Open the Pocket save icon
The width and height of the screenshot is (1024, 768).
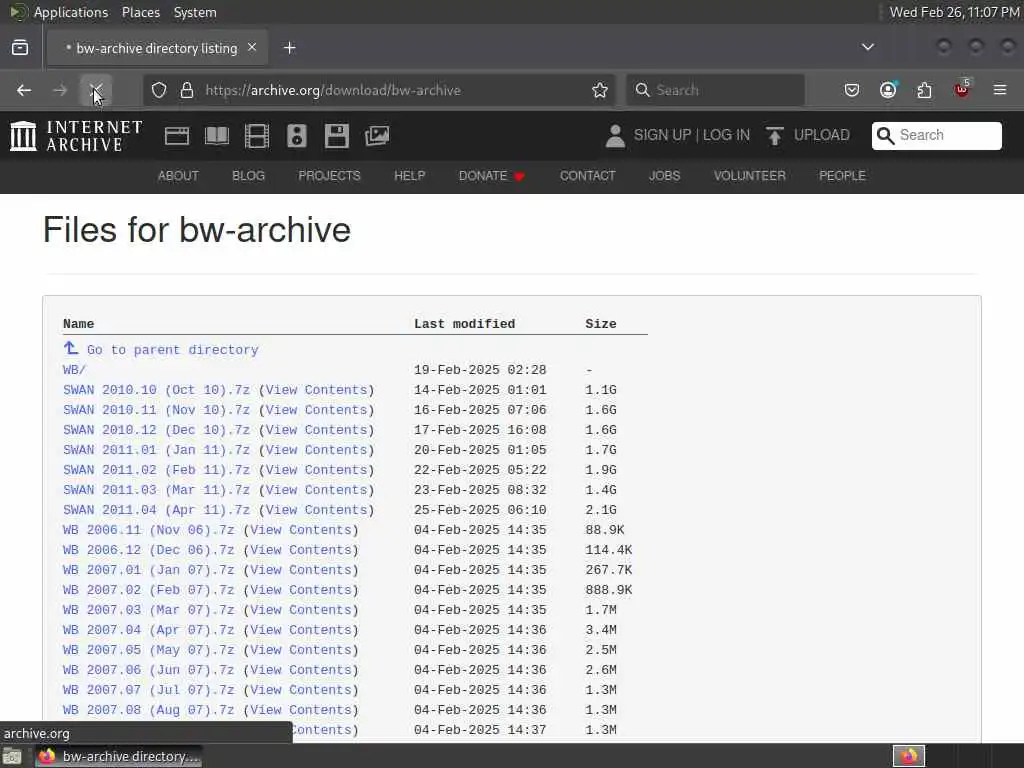click(x=852, y=90)
